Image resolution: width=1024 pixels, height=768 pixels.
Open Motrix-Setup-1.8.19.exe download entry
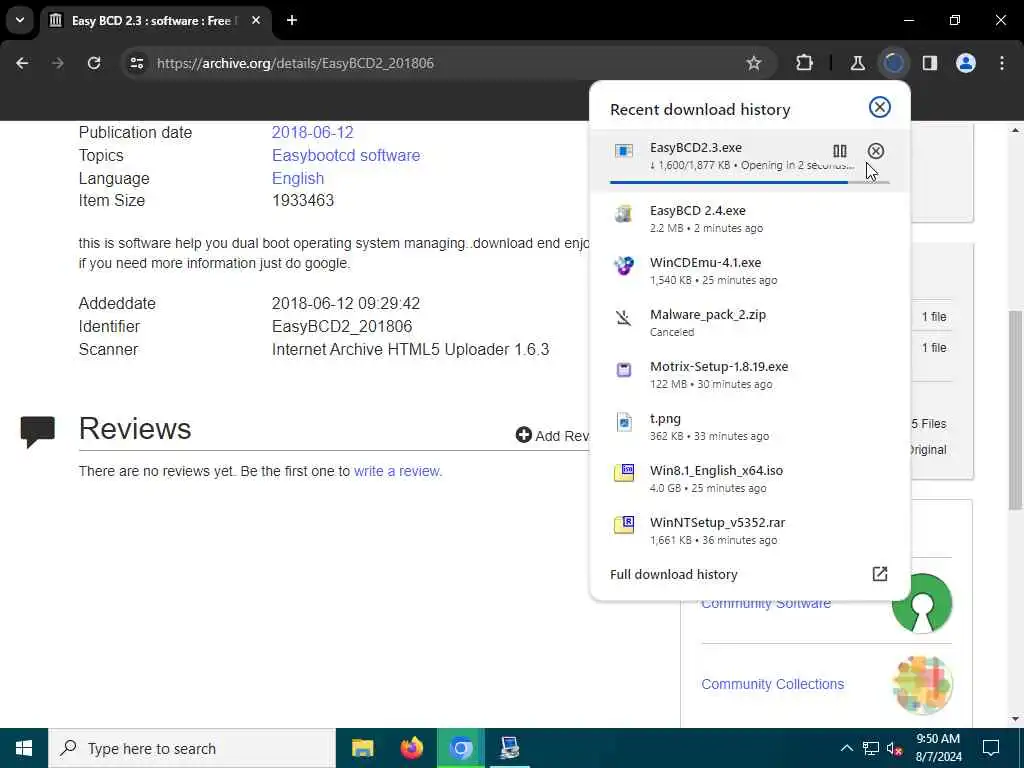[750, 375]
